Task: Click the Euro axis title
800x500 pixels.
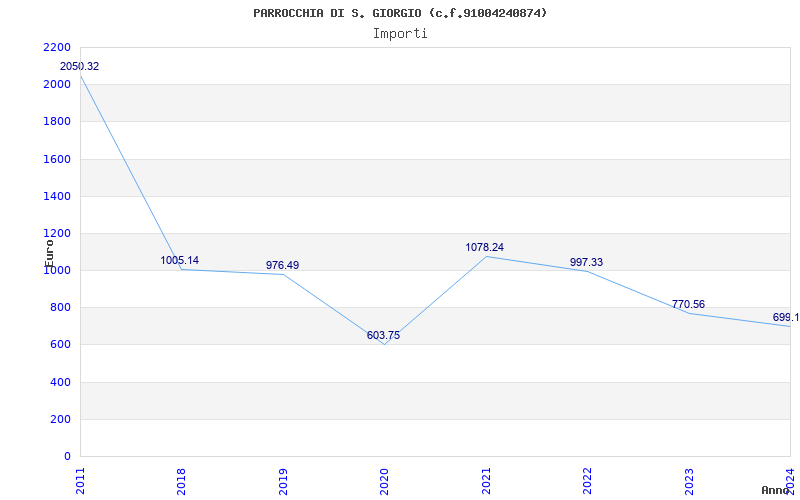Action: coord(49,253)
